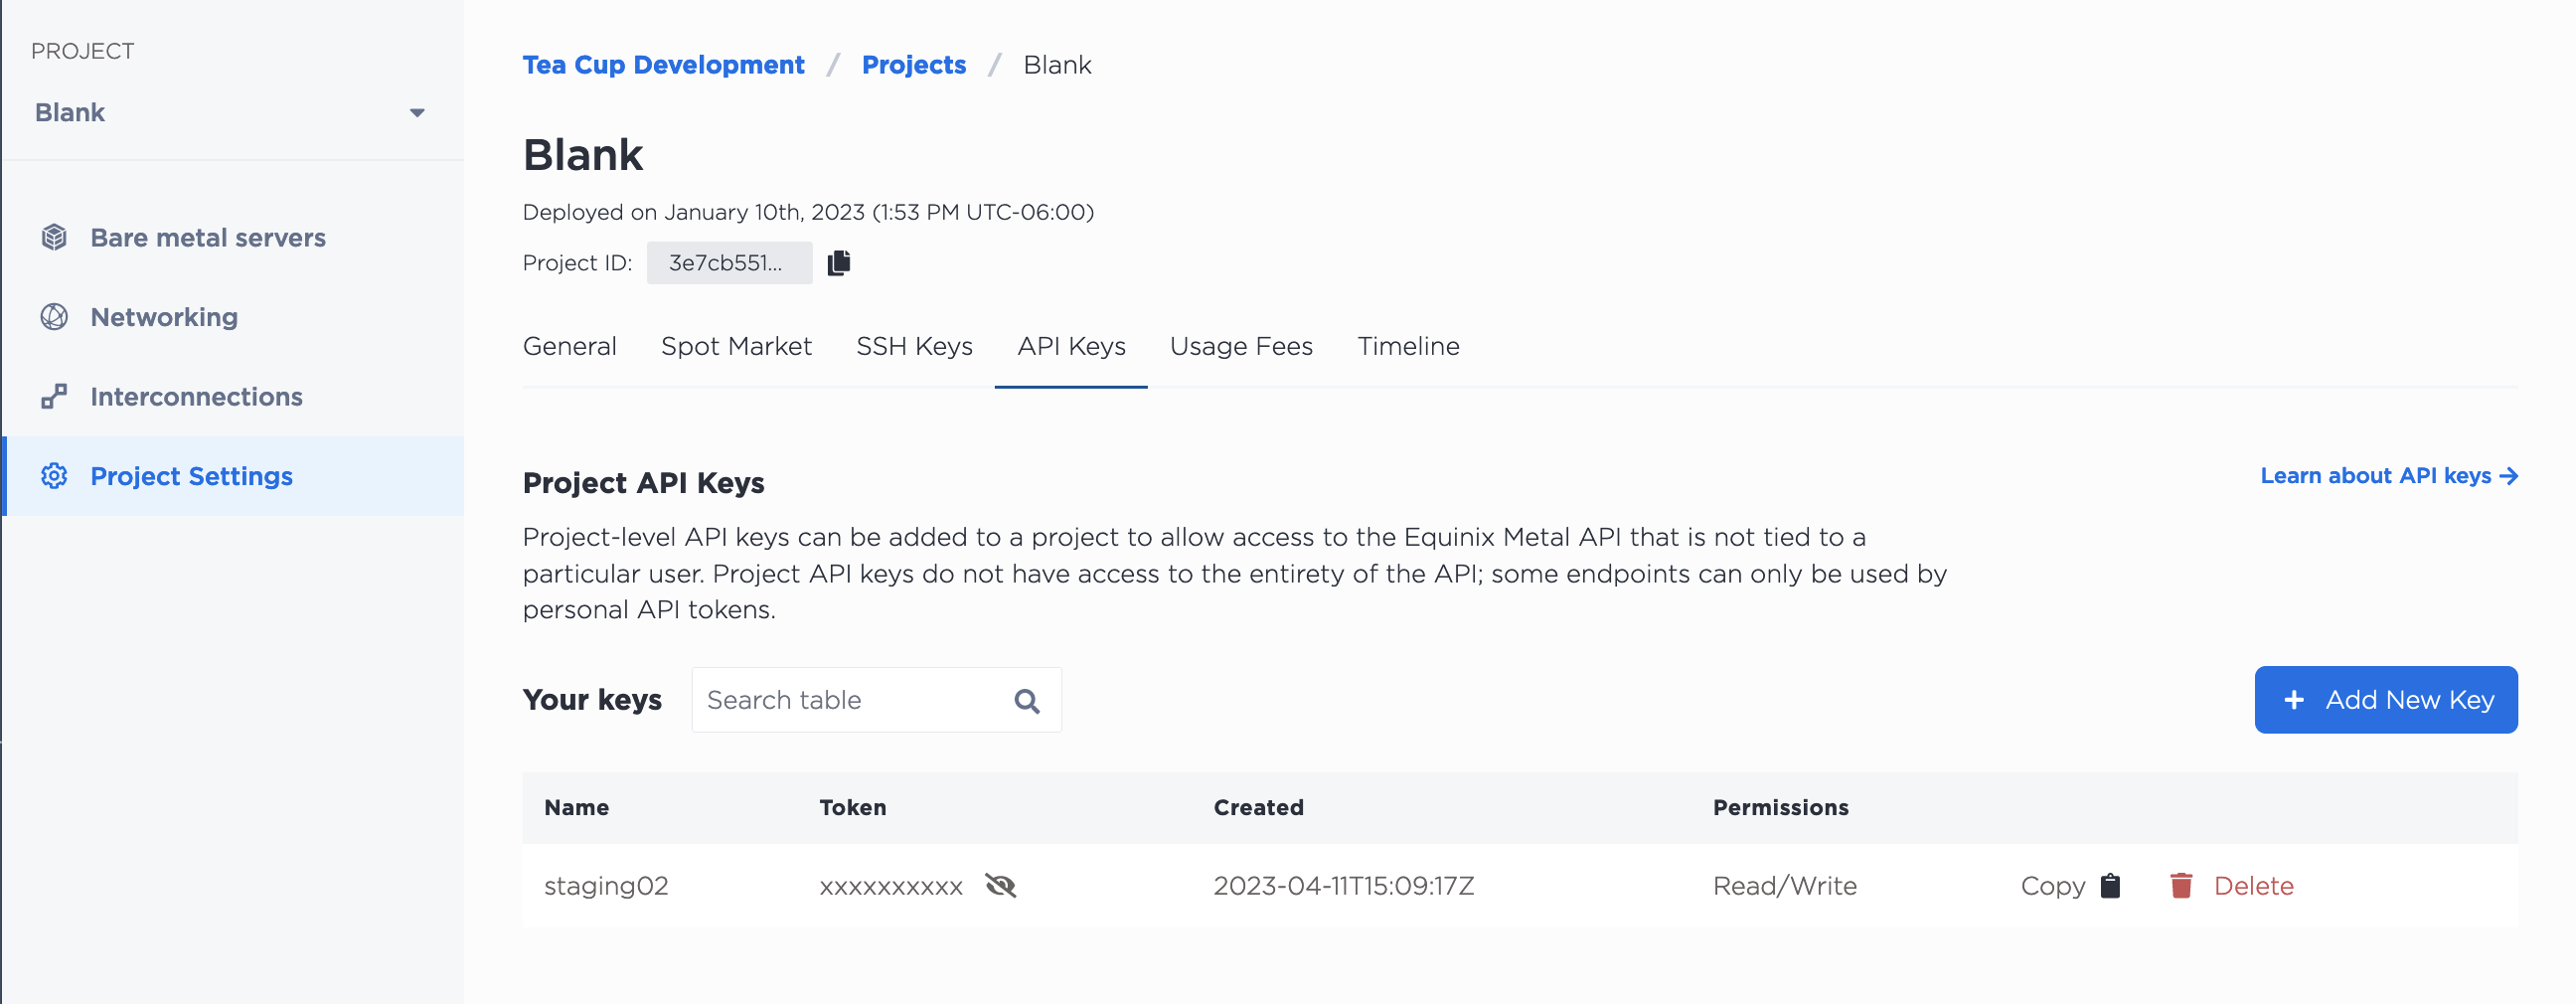
Task: Copy the Project ID to clipboard
Action: [x=839, y=262]
